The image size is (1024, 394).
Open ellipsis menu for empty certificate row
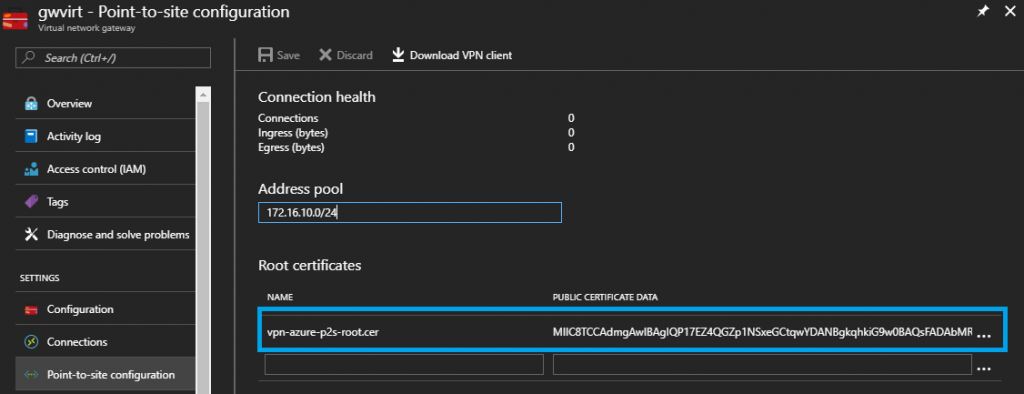pos(984,369)
